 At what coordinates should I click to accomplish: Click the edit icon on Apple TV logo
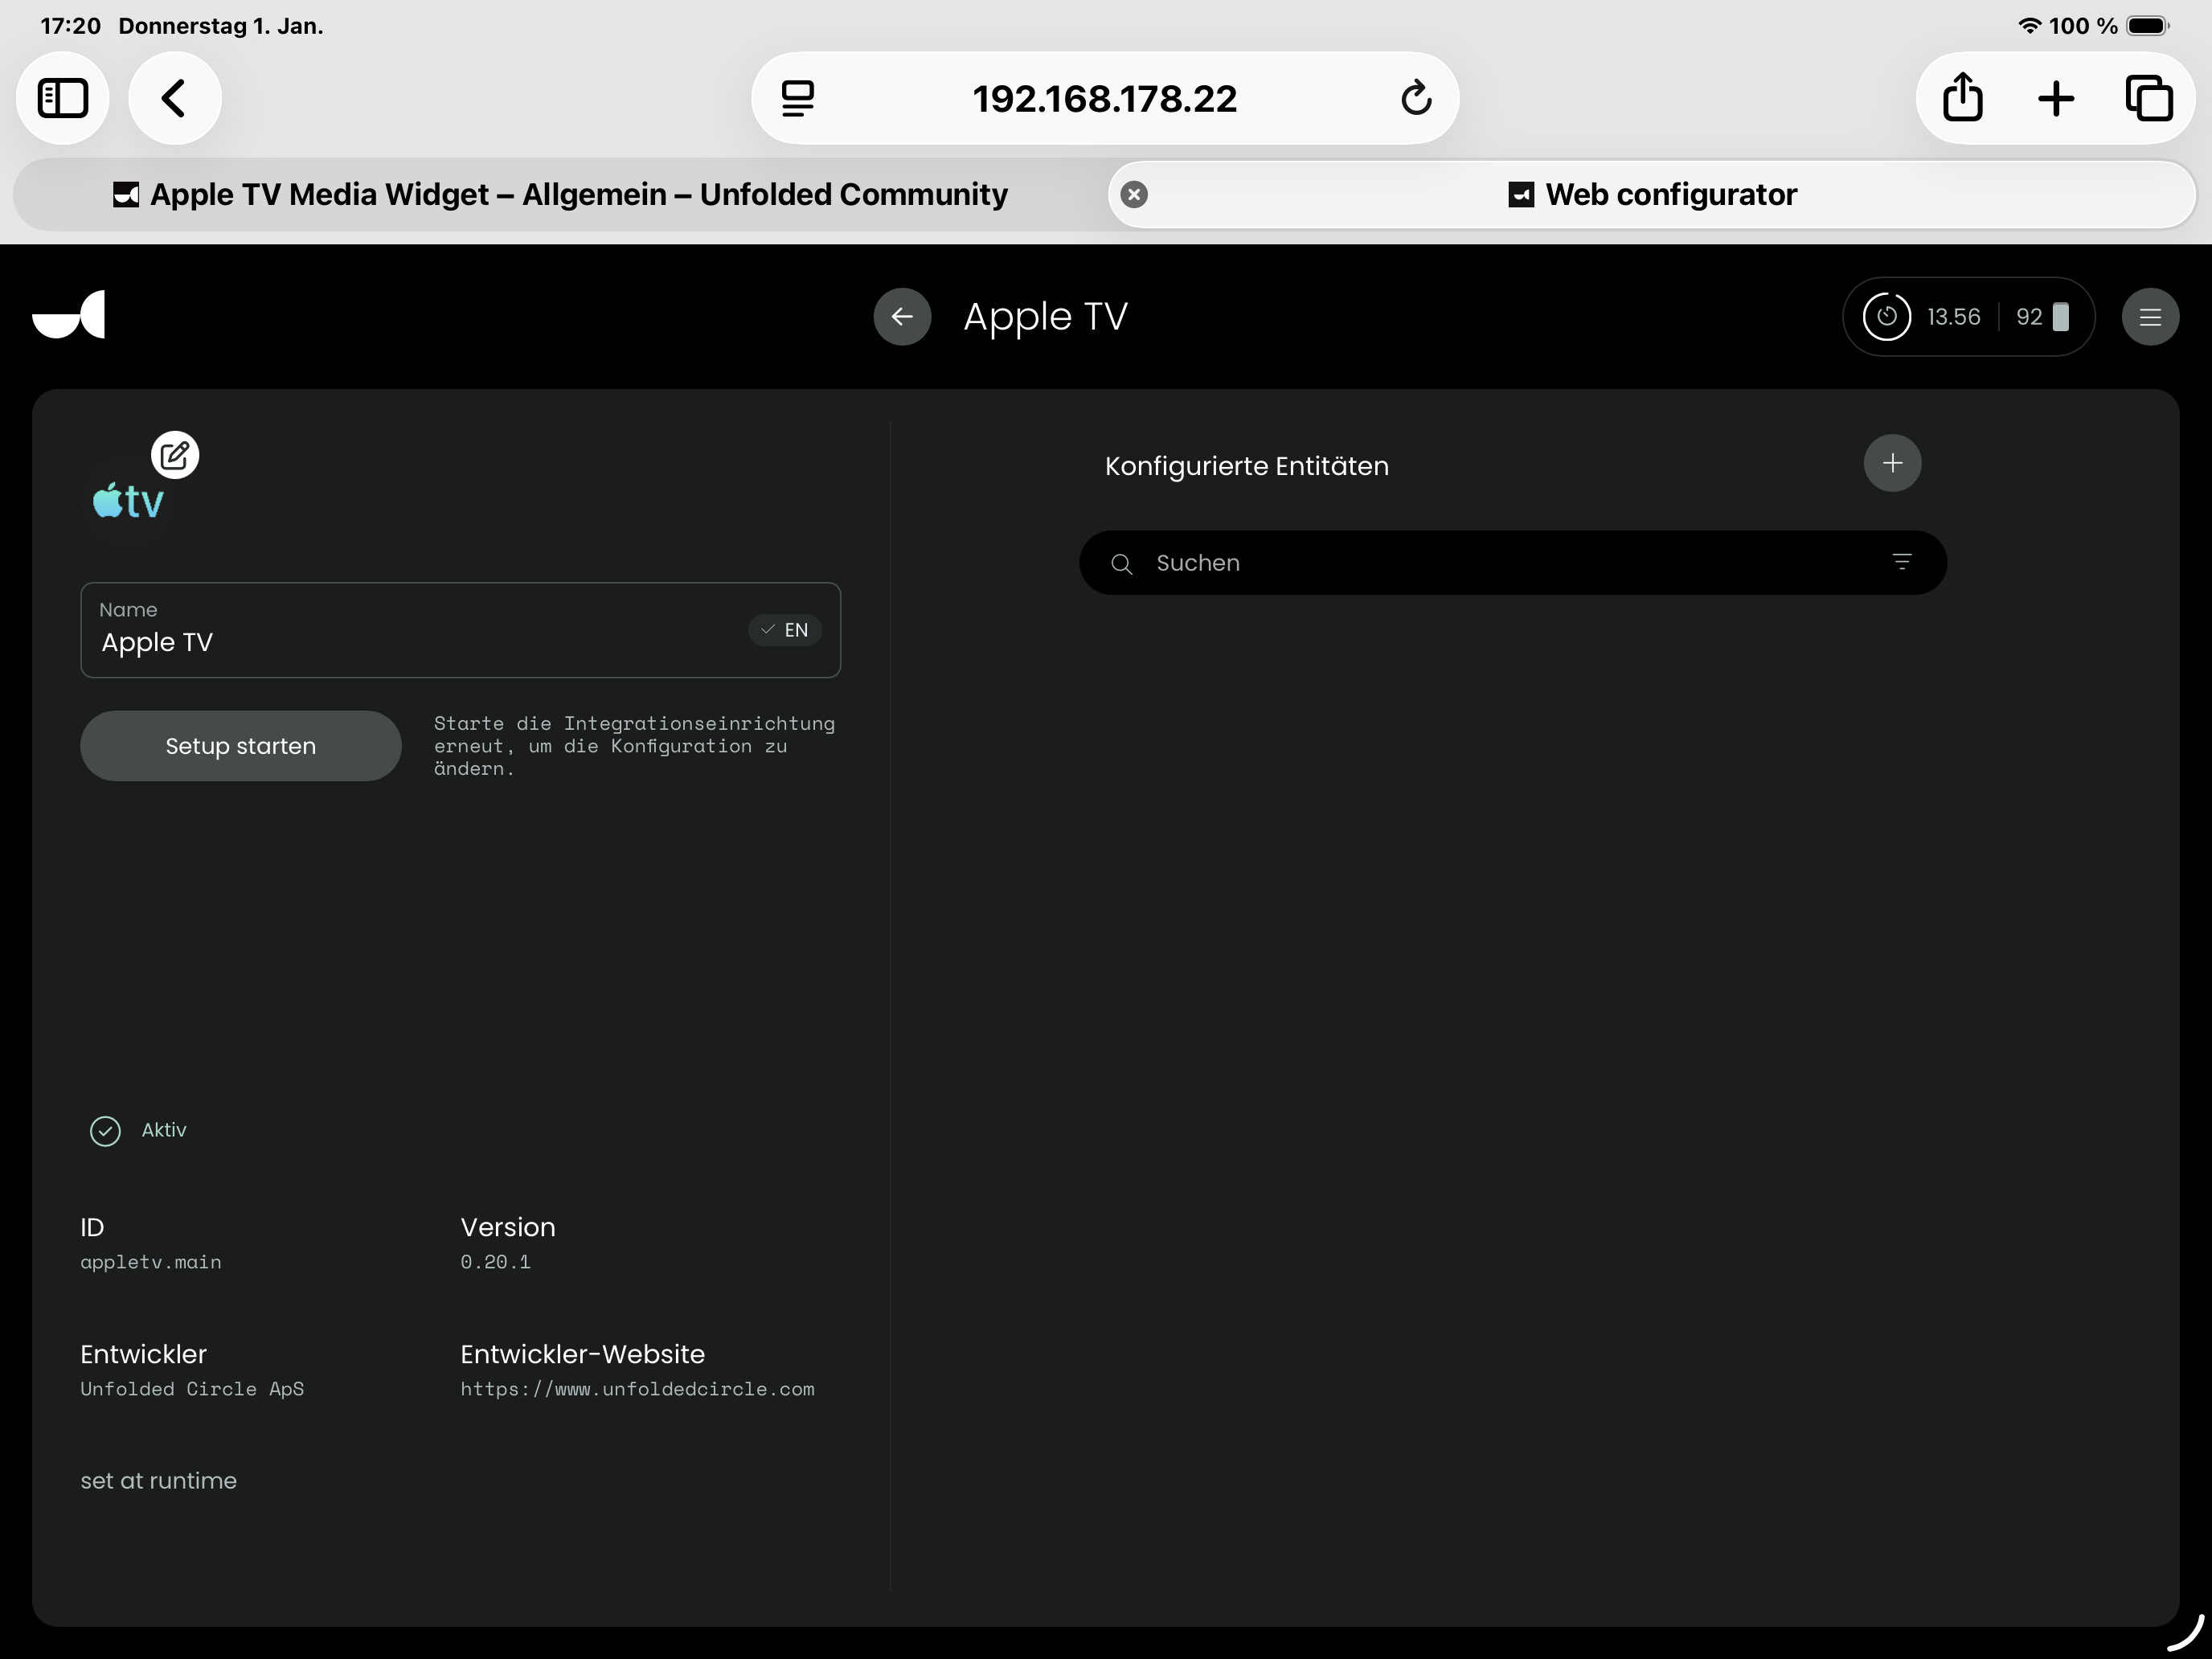[175, 456]
